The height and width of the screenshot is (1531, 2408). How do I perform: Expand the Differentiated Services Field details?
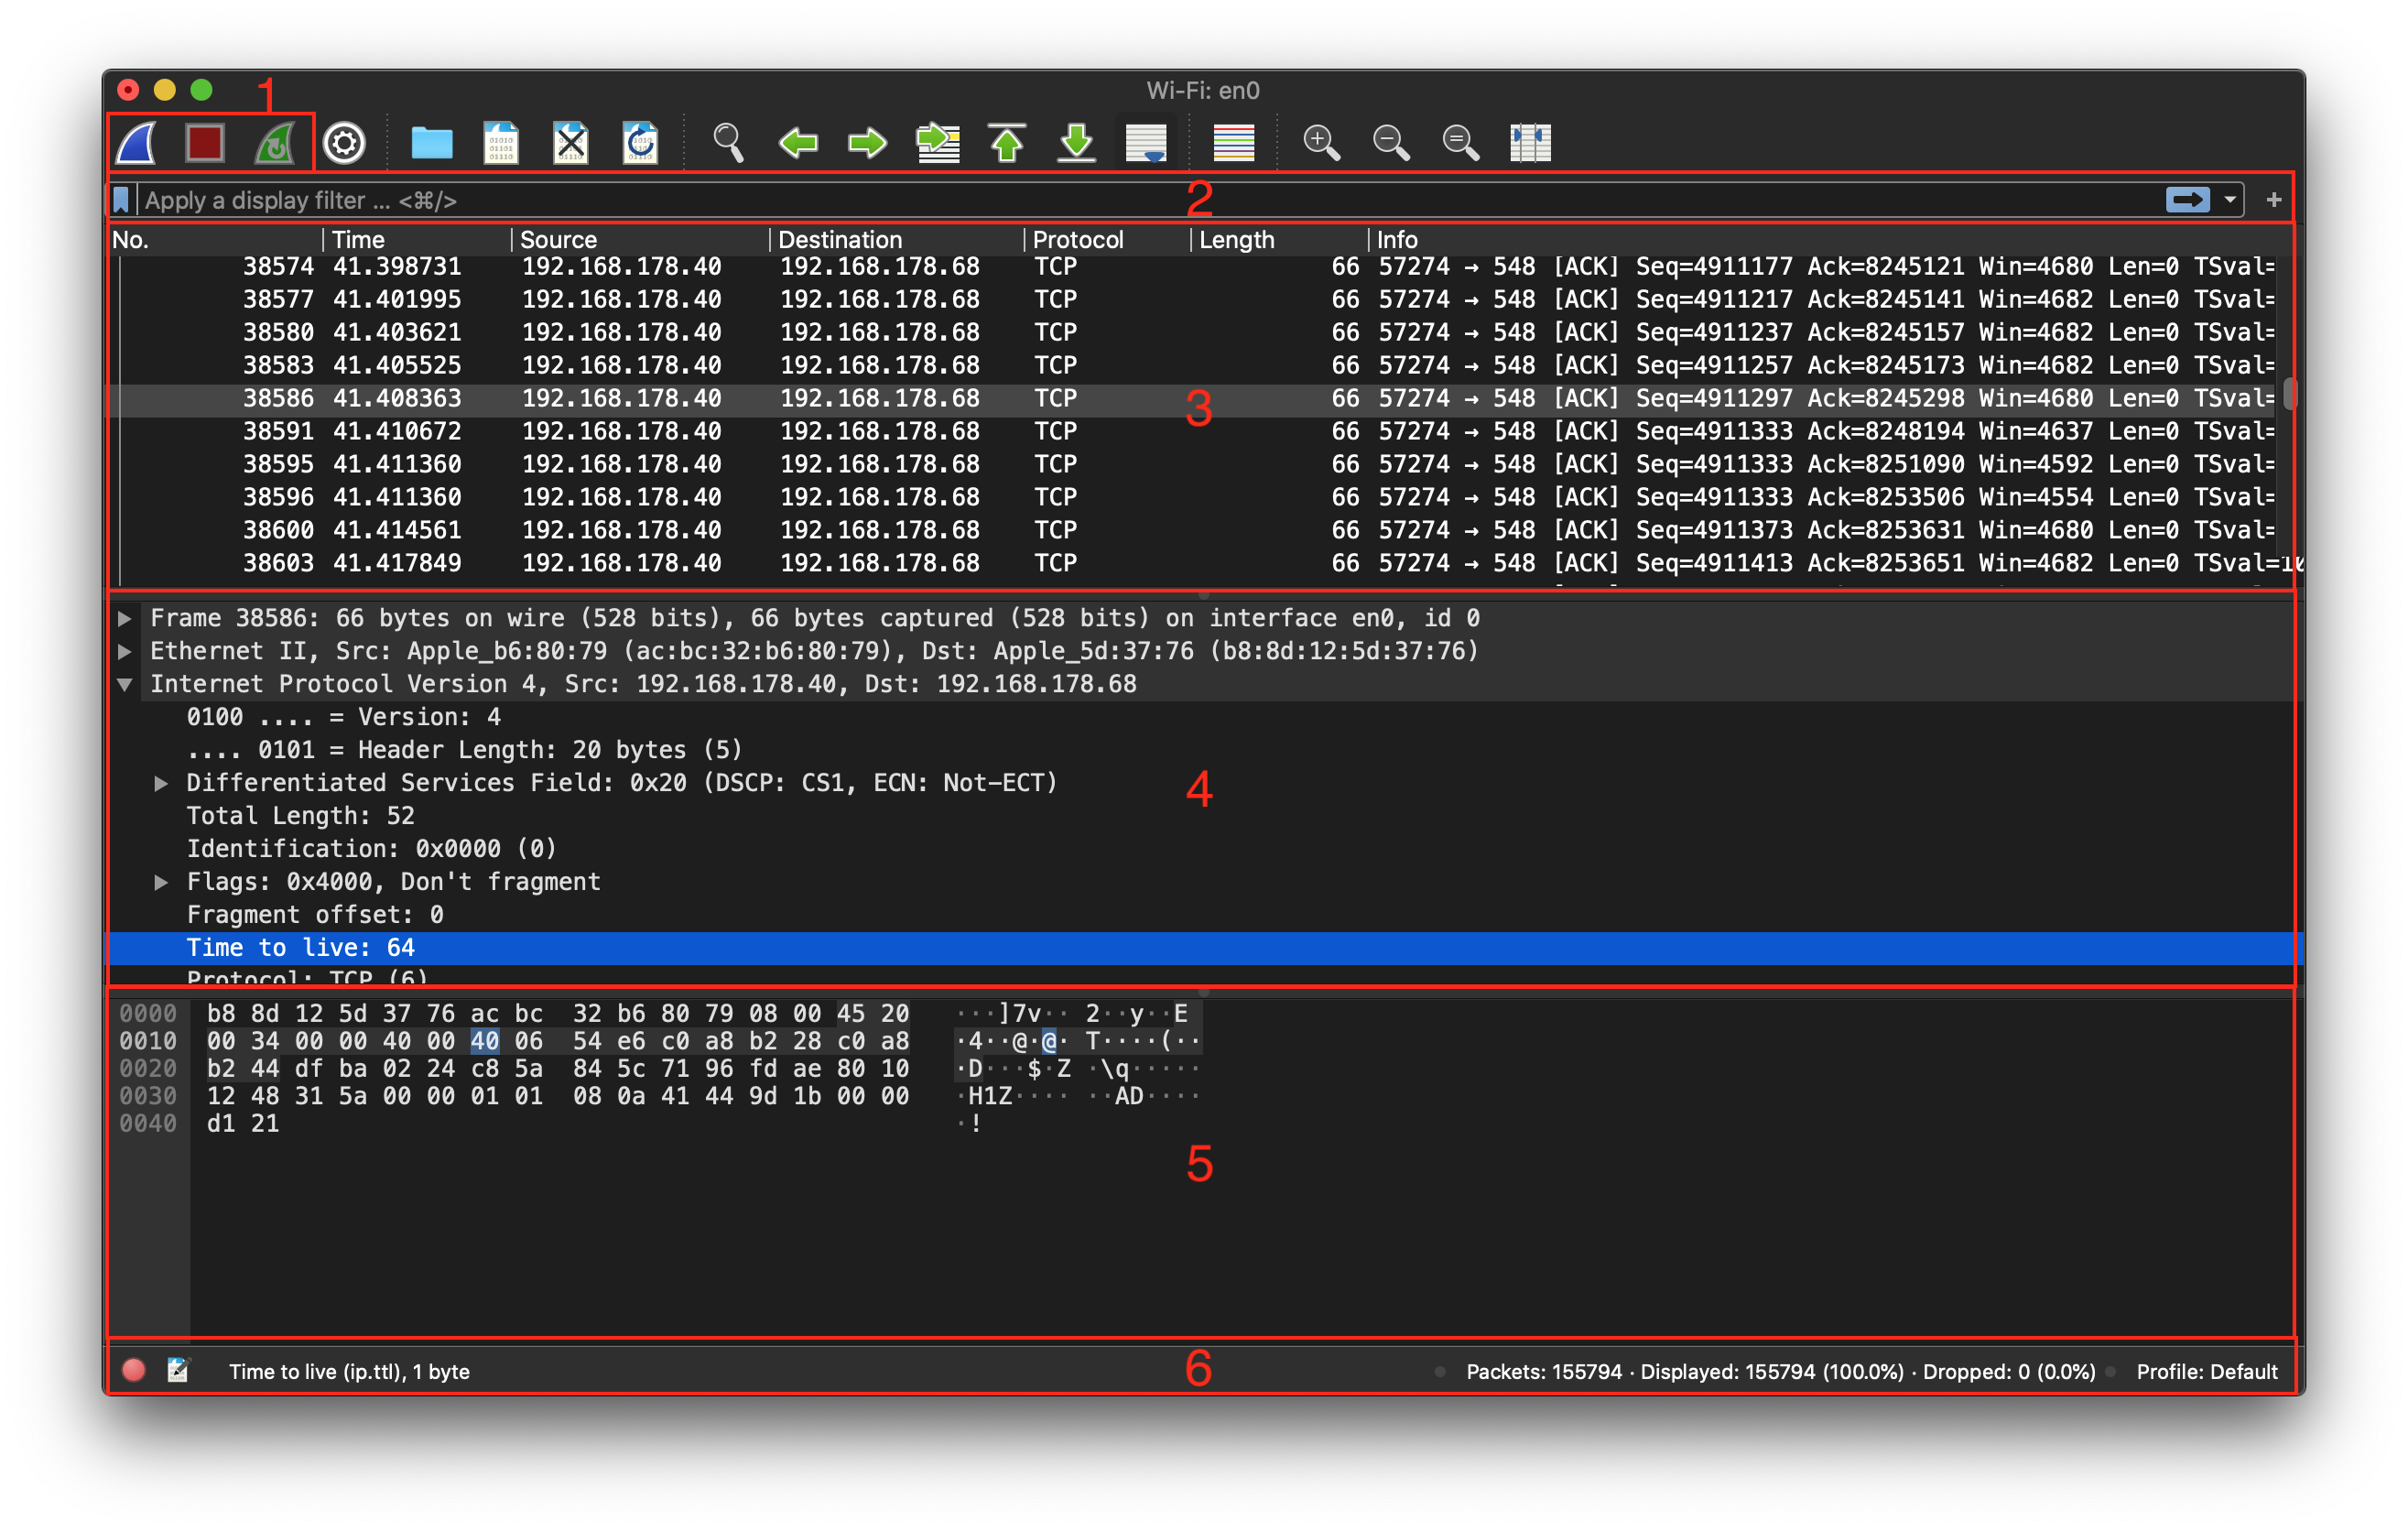click(162, 783)
